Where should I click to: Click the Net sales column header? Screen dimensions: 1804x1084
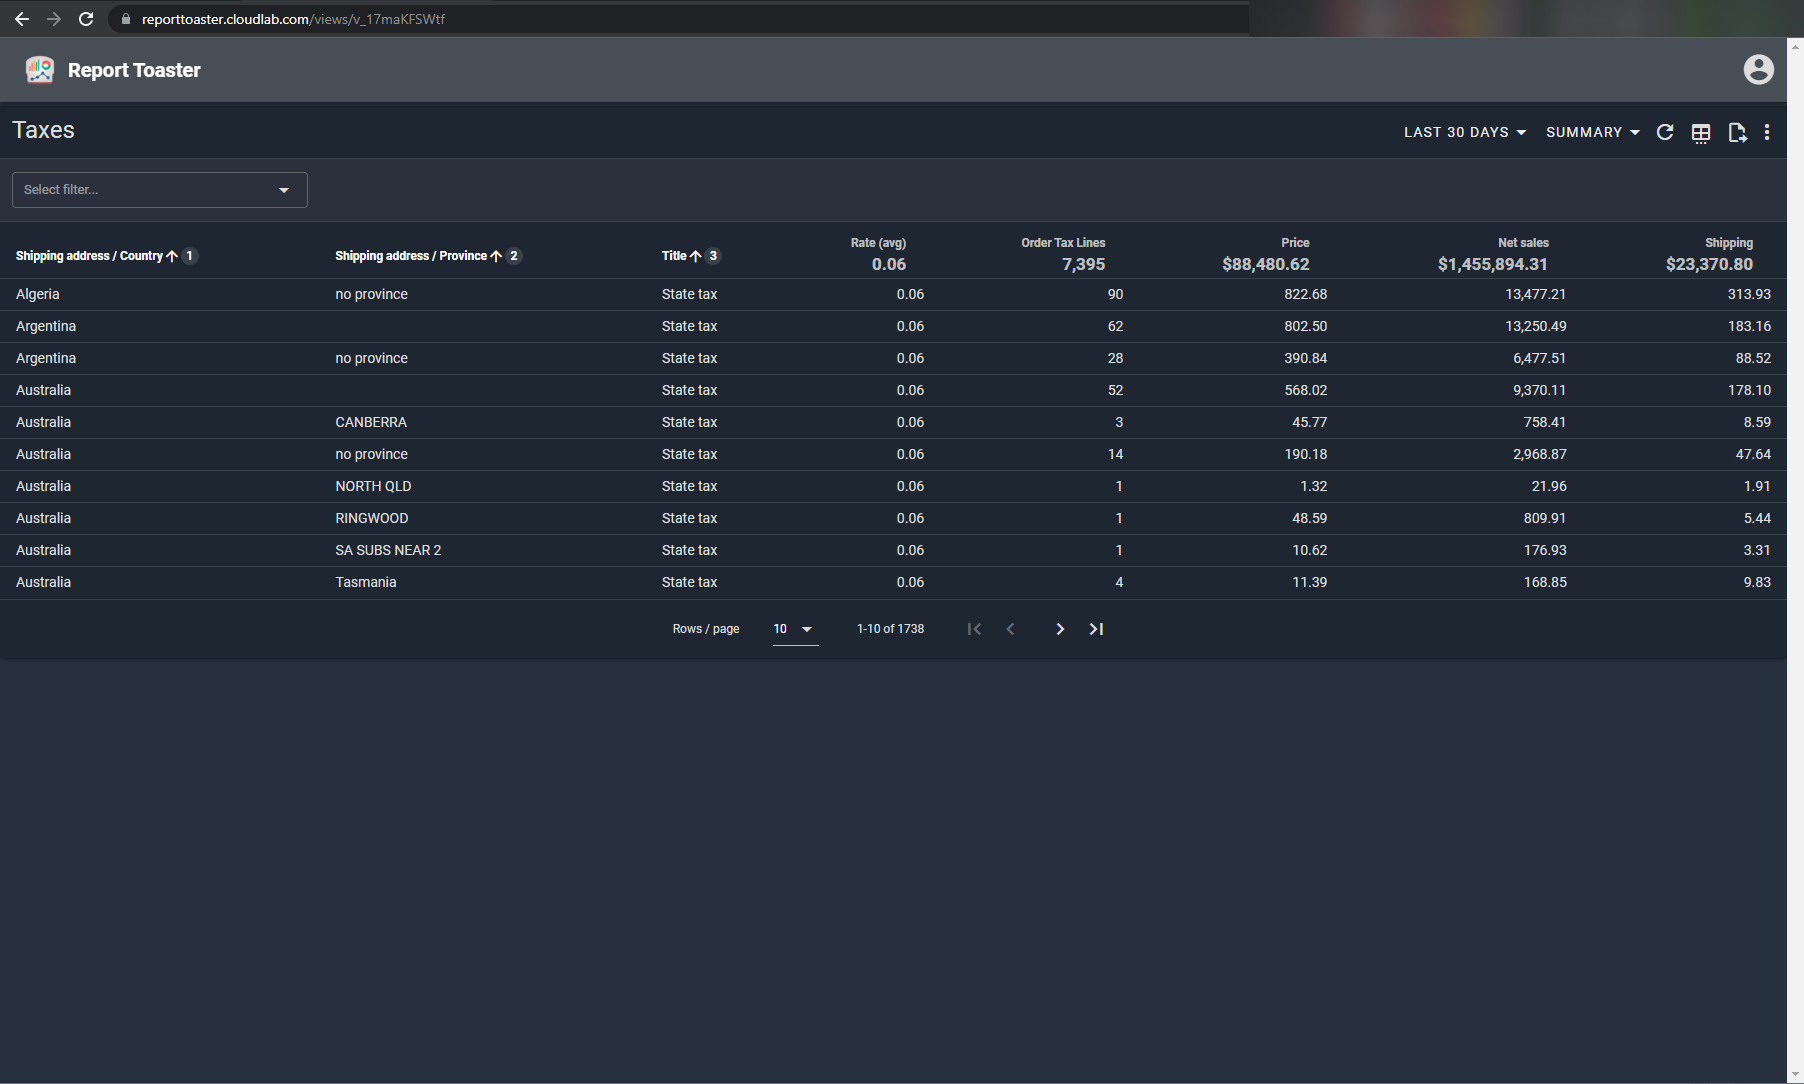coord(1522,243)
